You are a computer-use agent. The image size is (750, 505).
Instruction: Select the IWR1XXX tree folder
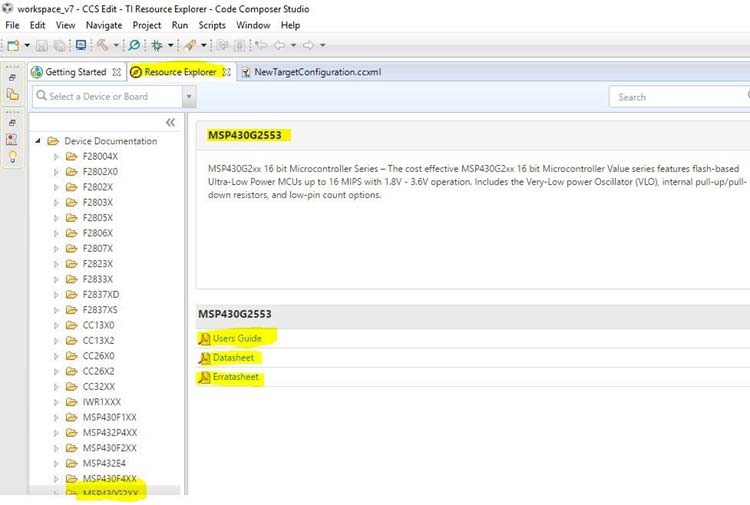tap(101, 402)
